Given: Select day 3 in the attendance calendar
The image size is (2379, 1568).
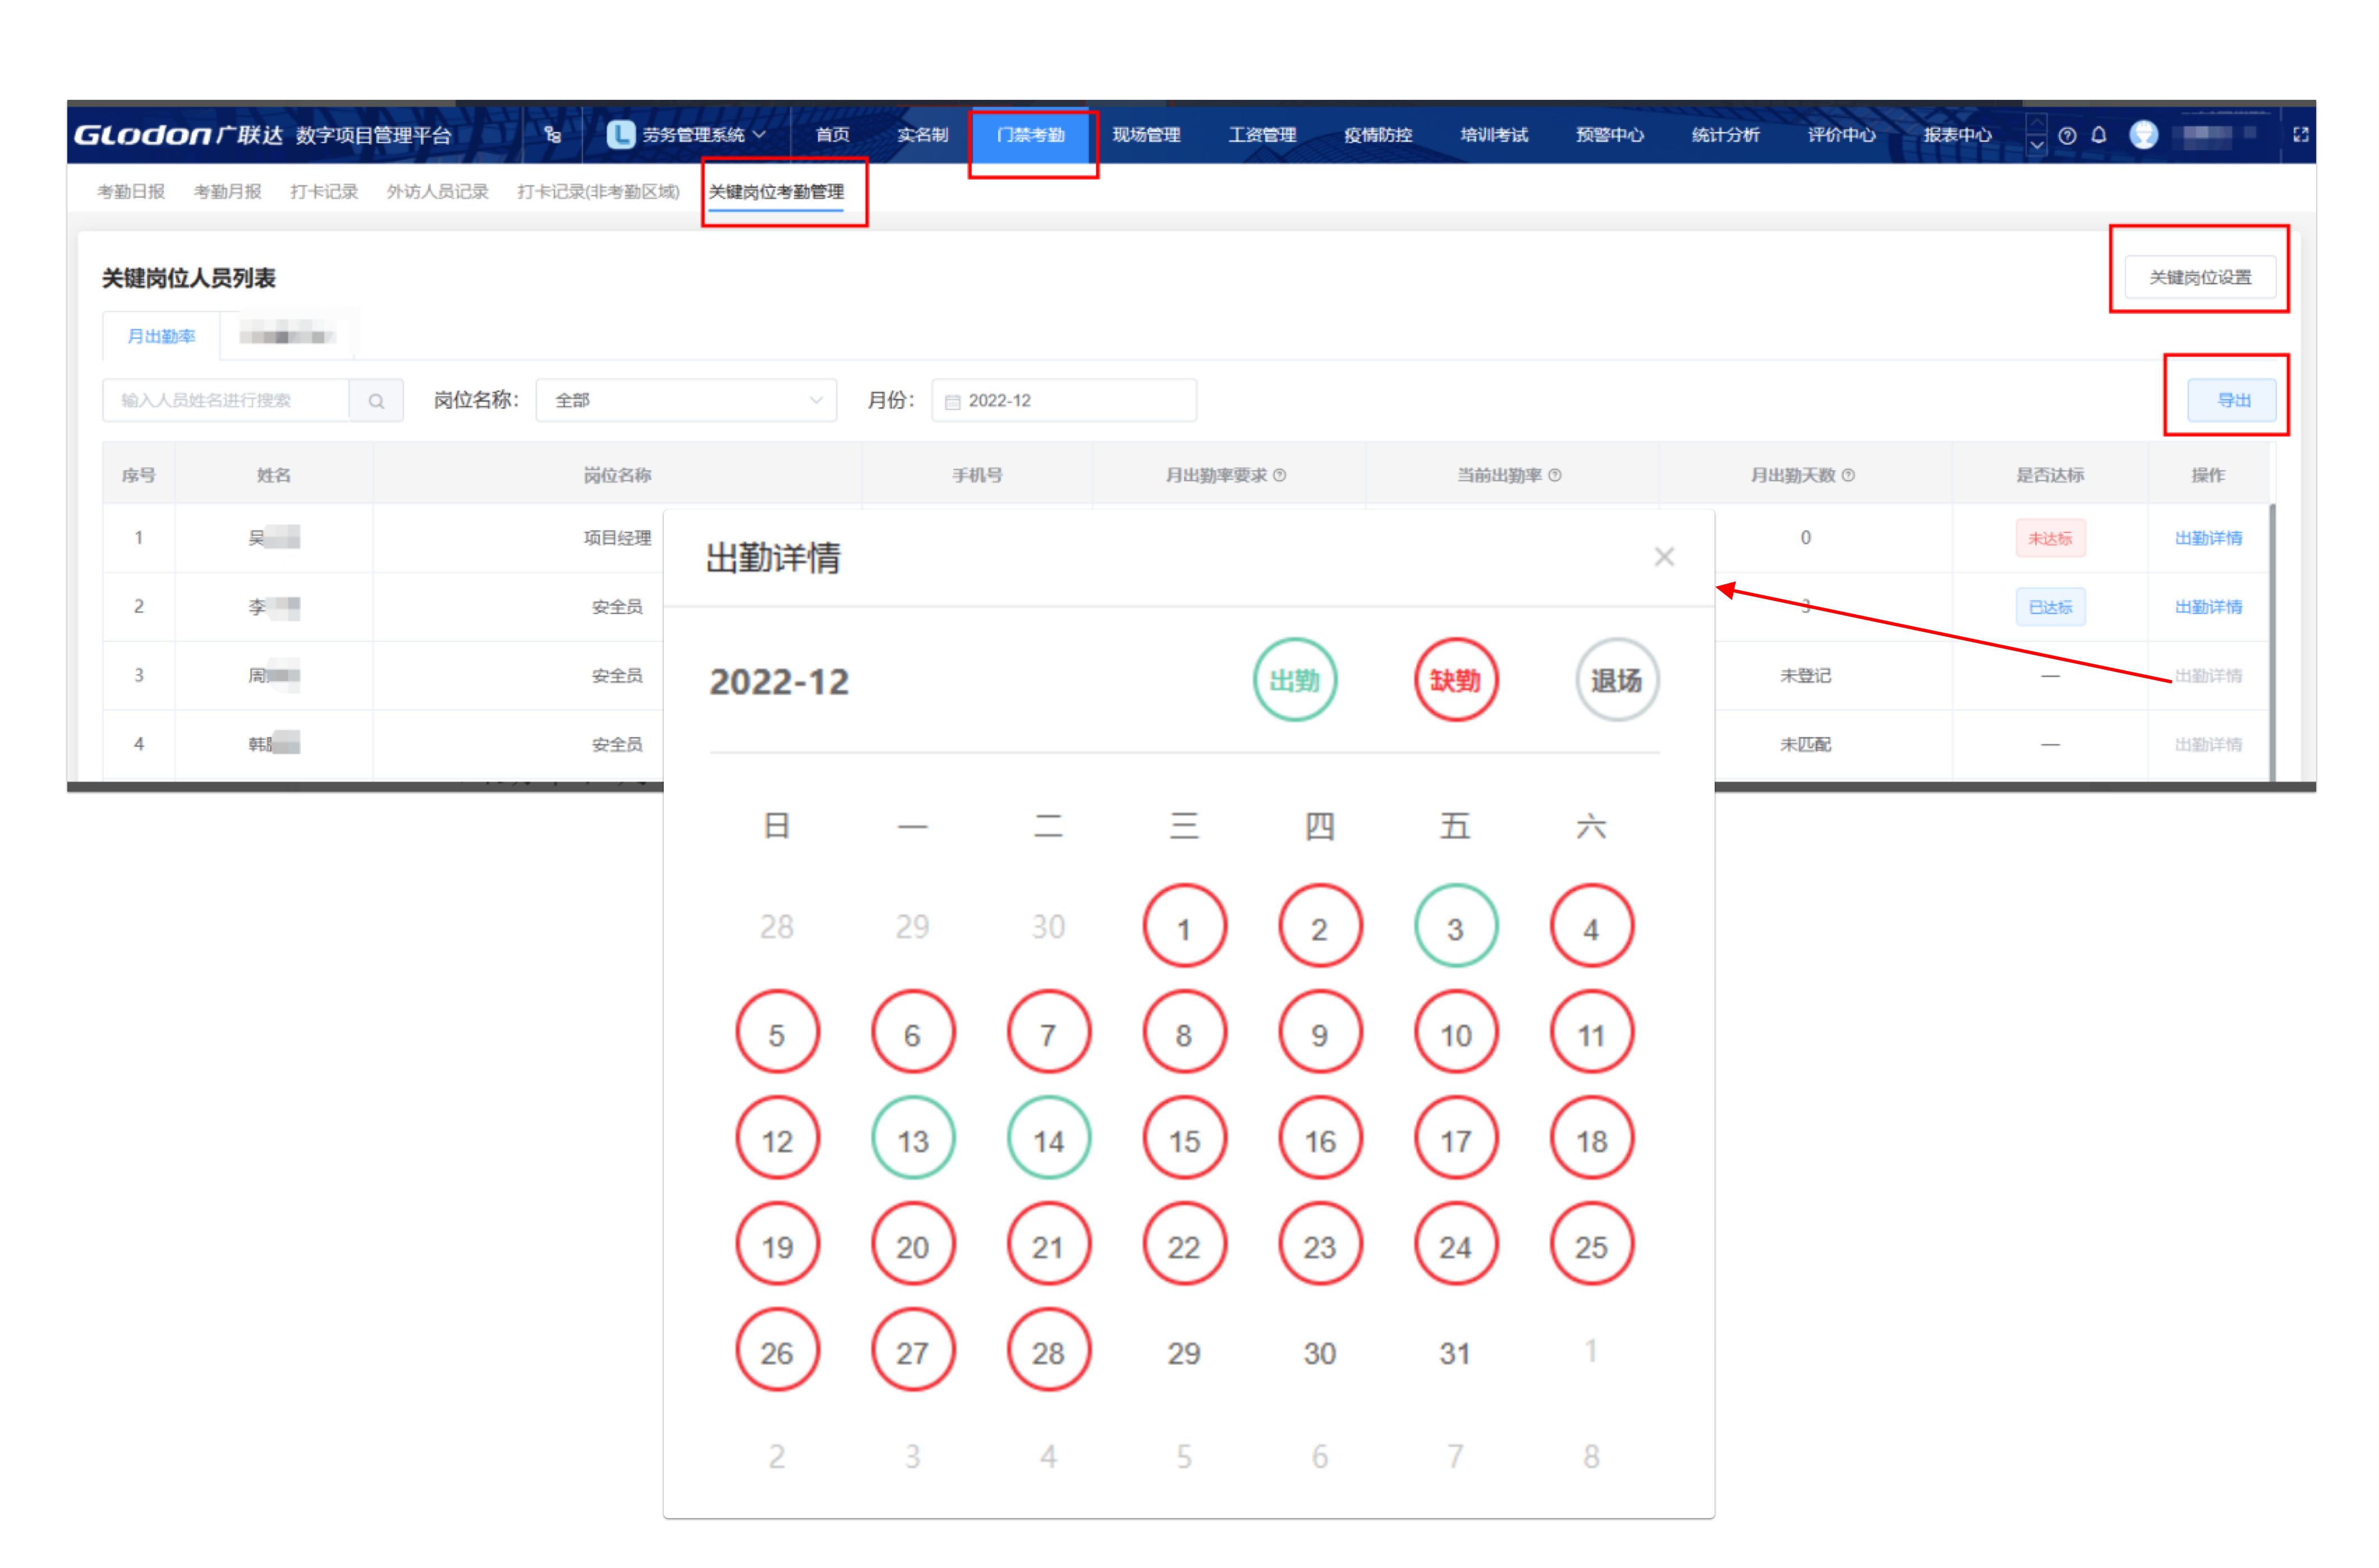Looking at the screenshot, I should (x=1455, y=926).
